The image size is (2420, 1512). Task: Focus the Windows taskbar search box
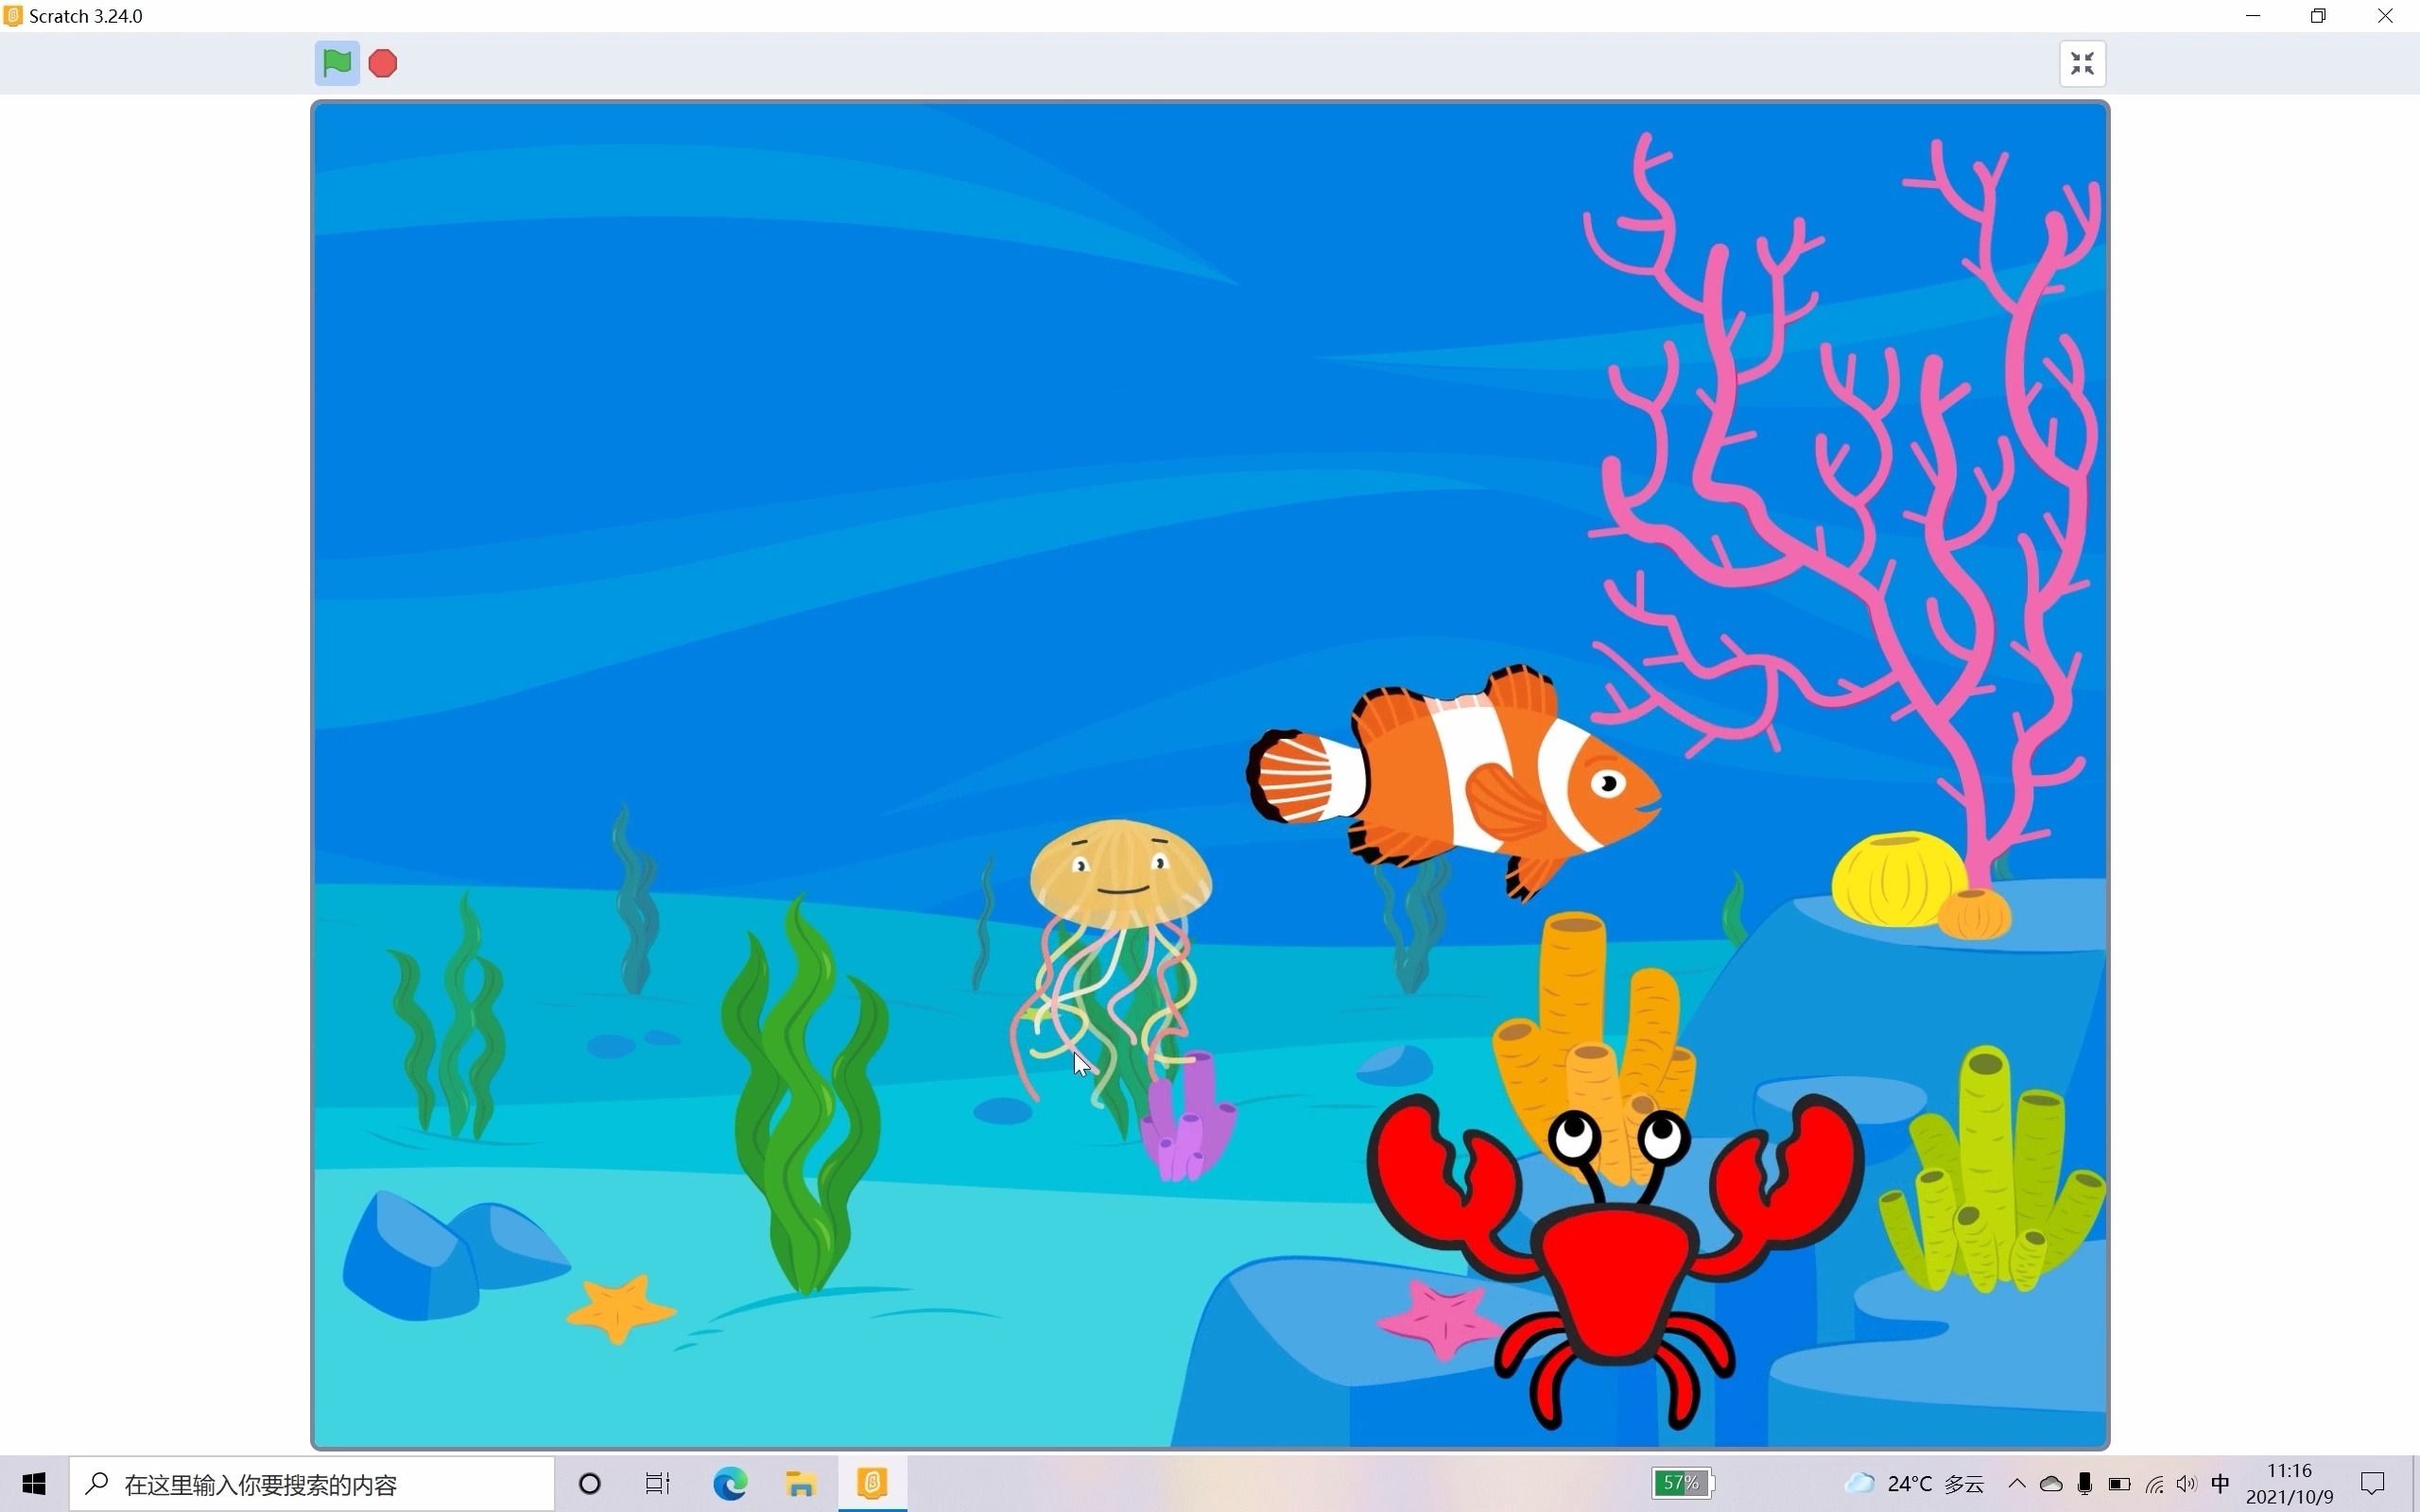(x=312, y=1484)
